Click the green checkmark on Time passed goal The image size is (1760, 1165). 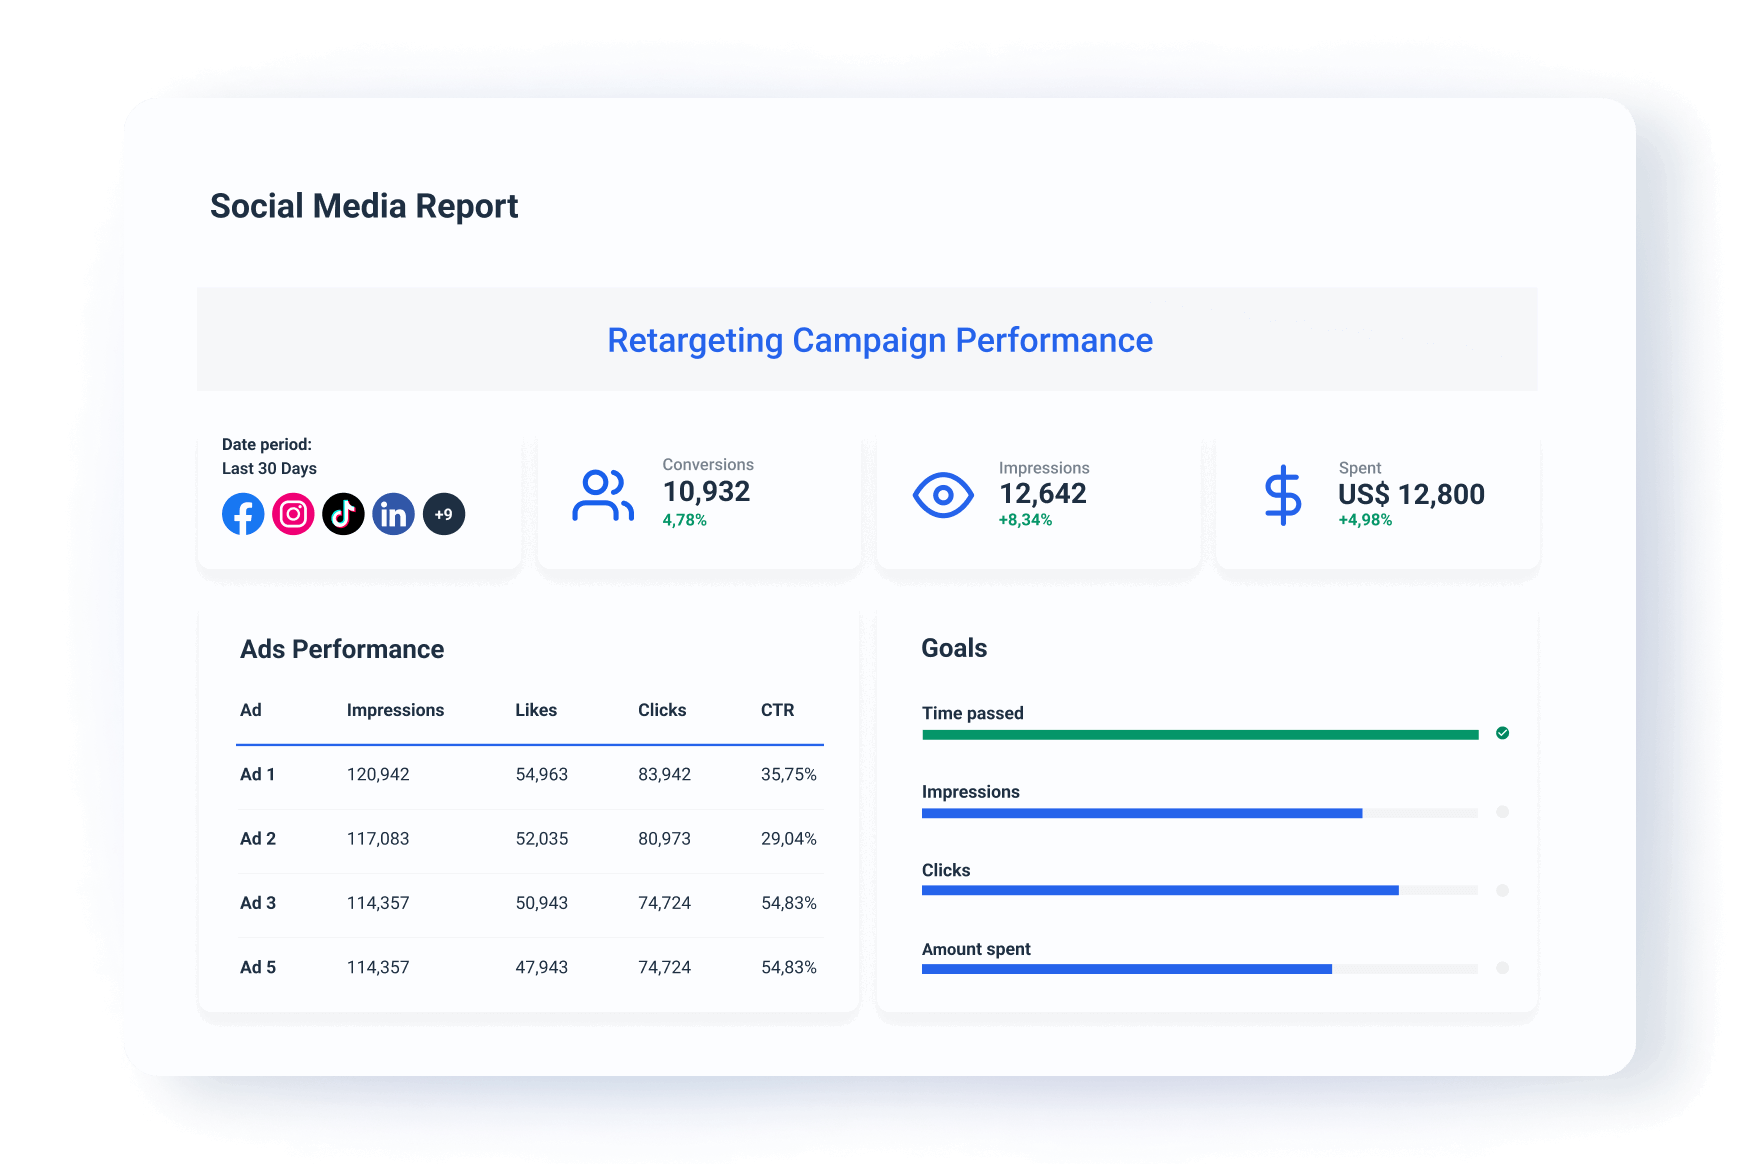click(x=1502, y=733)
